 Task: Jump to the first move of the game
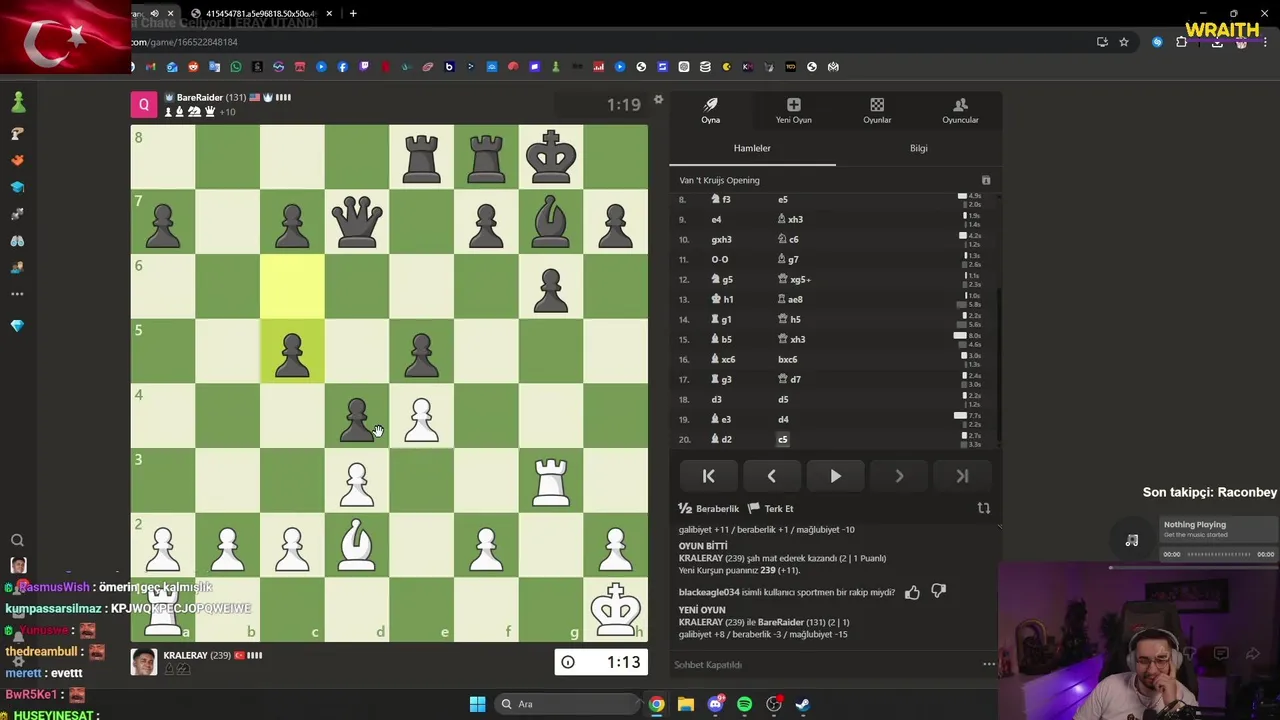coord(708,477)
